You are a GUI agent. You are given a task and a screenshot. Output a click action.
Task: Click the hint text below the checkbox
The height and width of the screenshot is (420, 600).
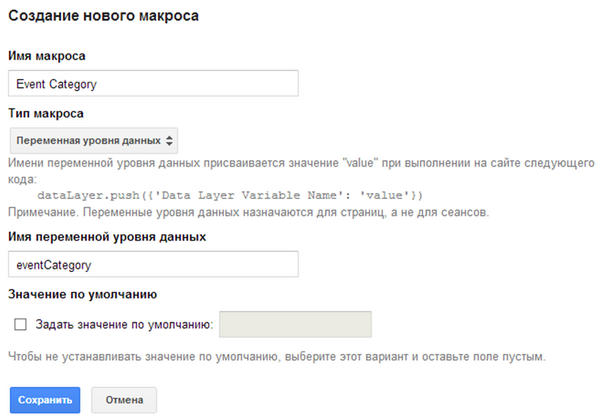(x=278, y=356)
